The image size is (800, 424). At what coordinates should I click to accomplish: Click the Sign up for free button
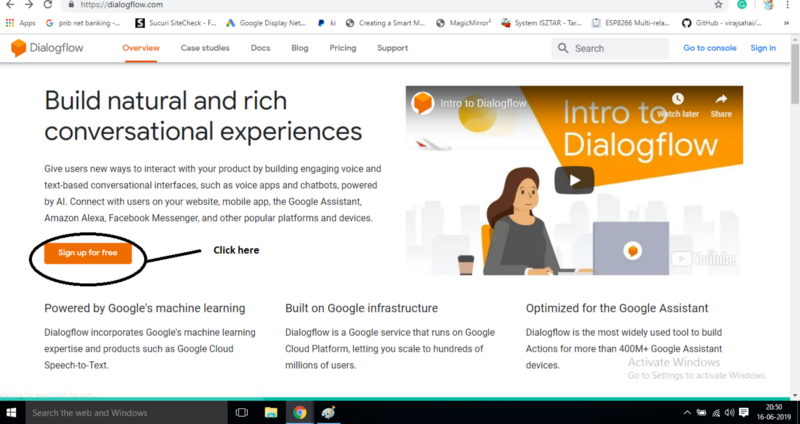coord(88,253)
